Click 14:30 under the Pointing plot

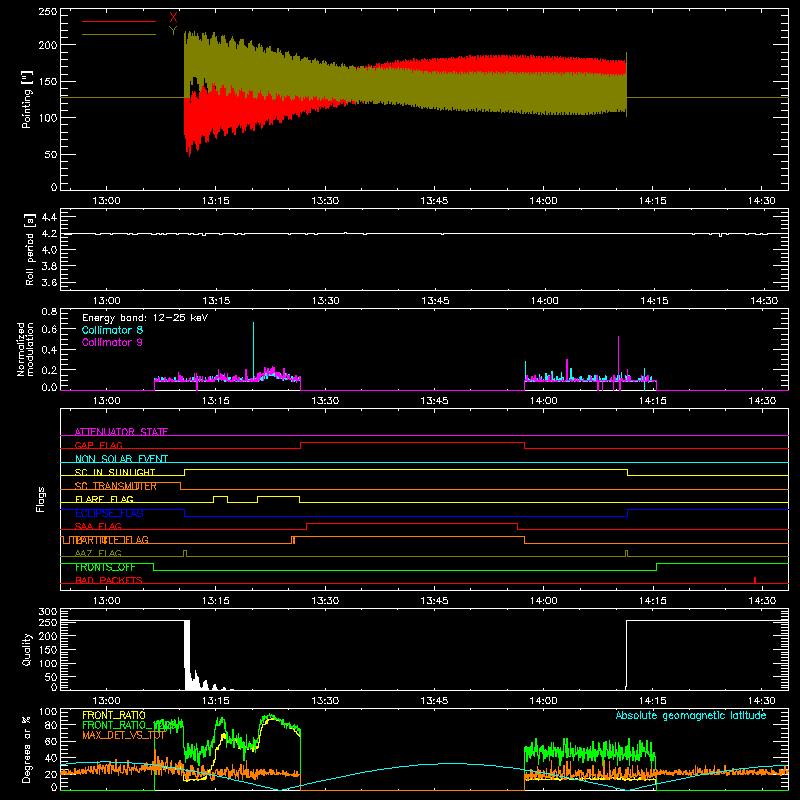[x=762, y=201]
